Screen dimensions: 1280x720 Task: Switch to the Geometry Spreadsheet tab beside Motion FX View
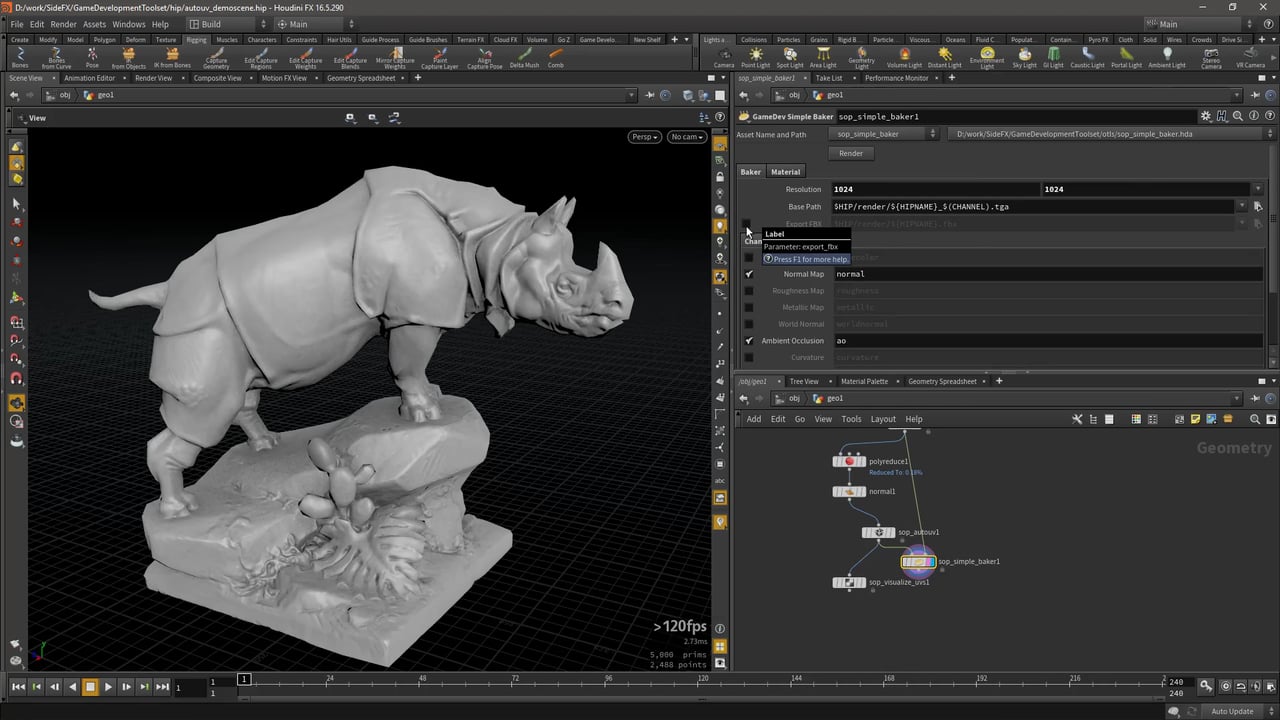(361, 78)
